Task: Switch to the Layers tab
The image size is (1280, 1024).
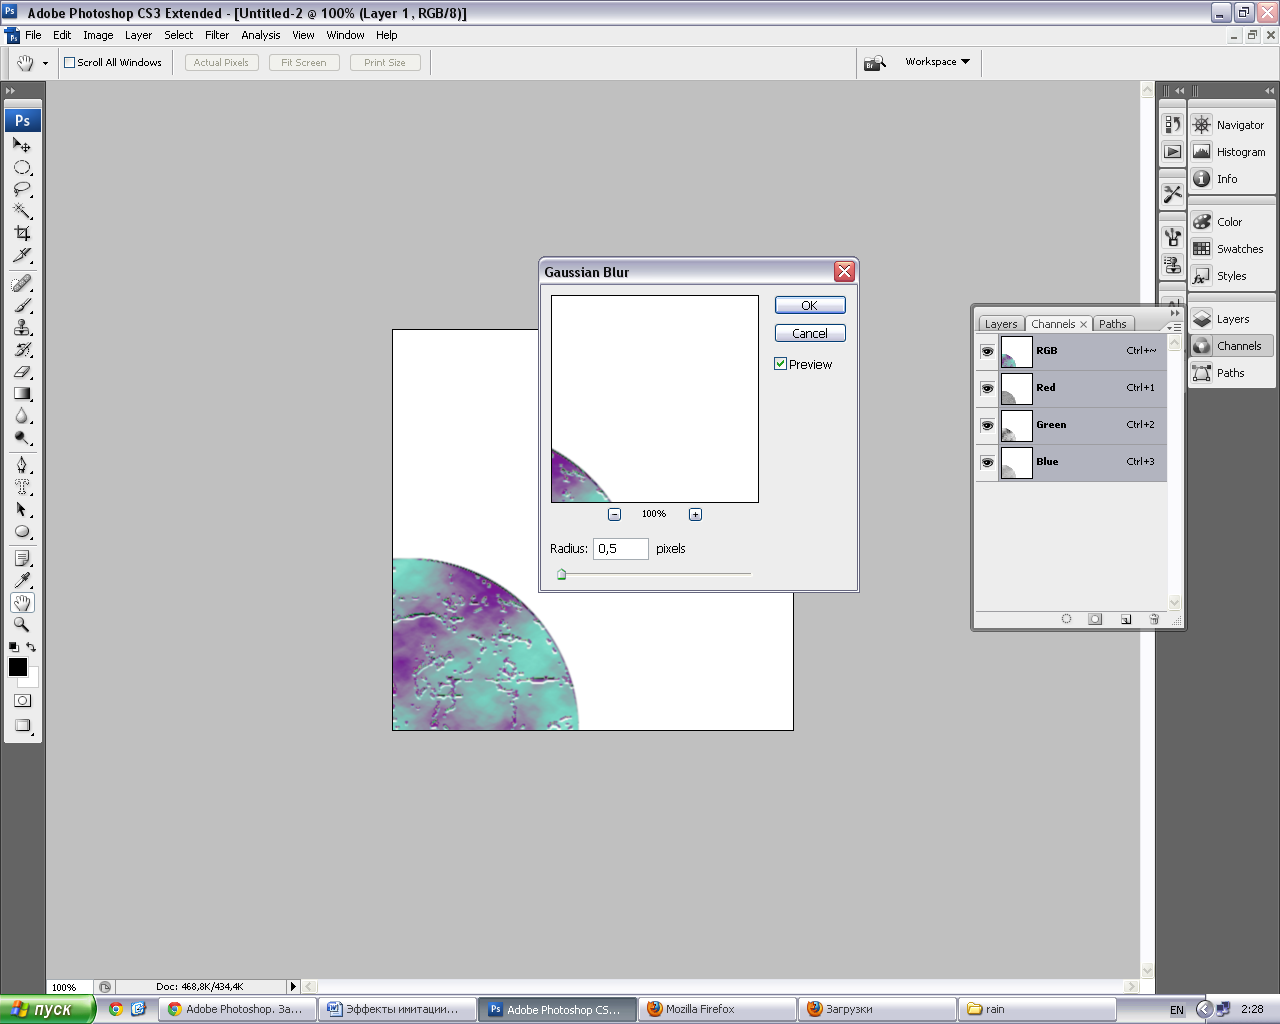Action: click(1001, 324)
